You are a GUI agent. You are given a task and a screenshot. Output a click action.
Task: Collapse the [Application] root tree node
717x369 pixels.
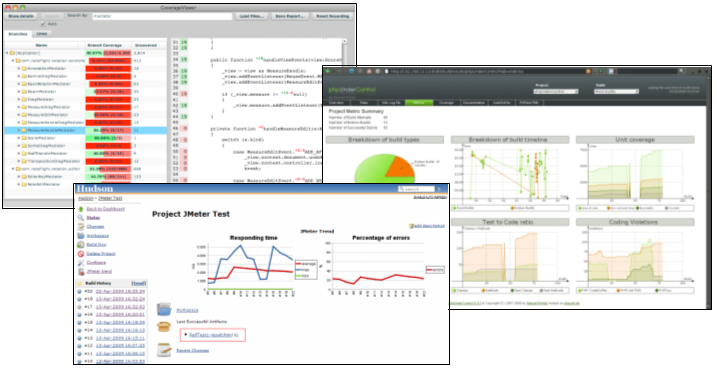pos(7,53)
